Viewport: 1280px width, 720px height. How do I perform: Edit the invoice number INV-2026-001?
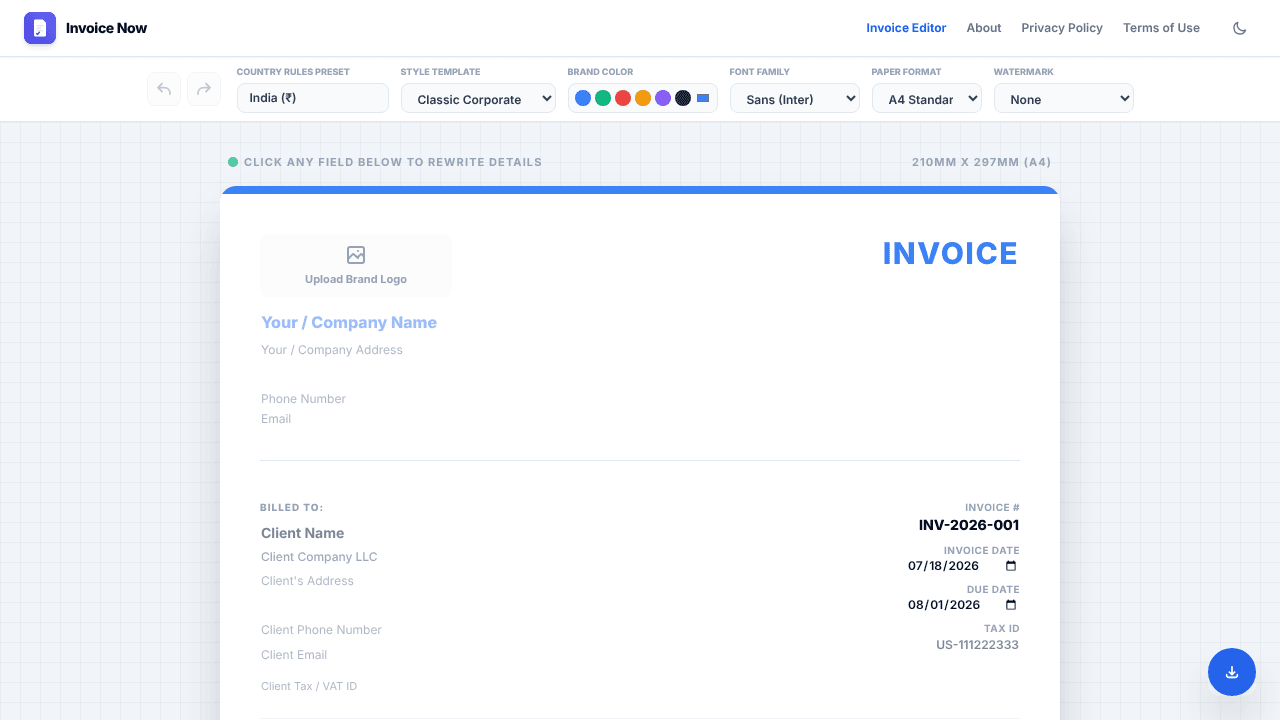(x=969, y=525)
